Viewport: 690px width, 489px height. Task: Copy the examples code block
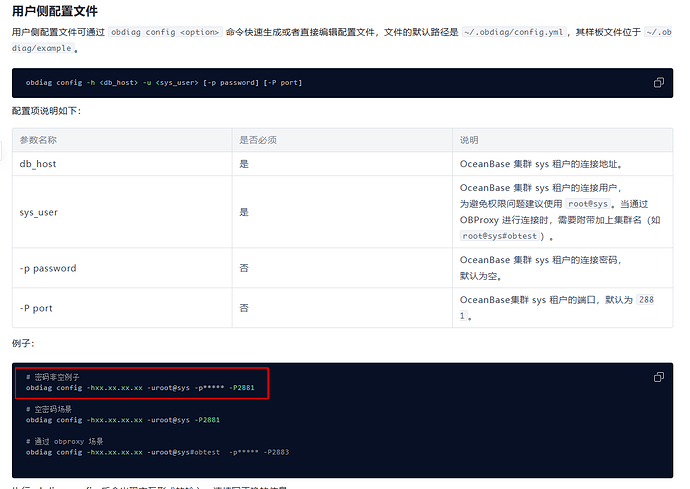(x=658, y=377)
